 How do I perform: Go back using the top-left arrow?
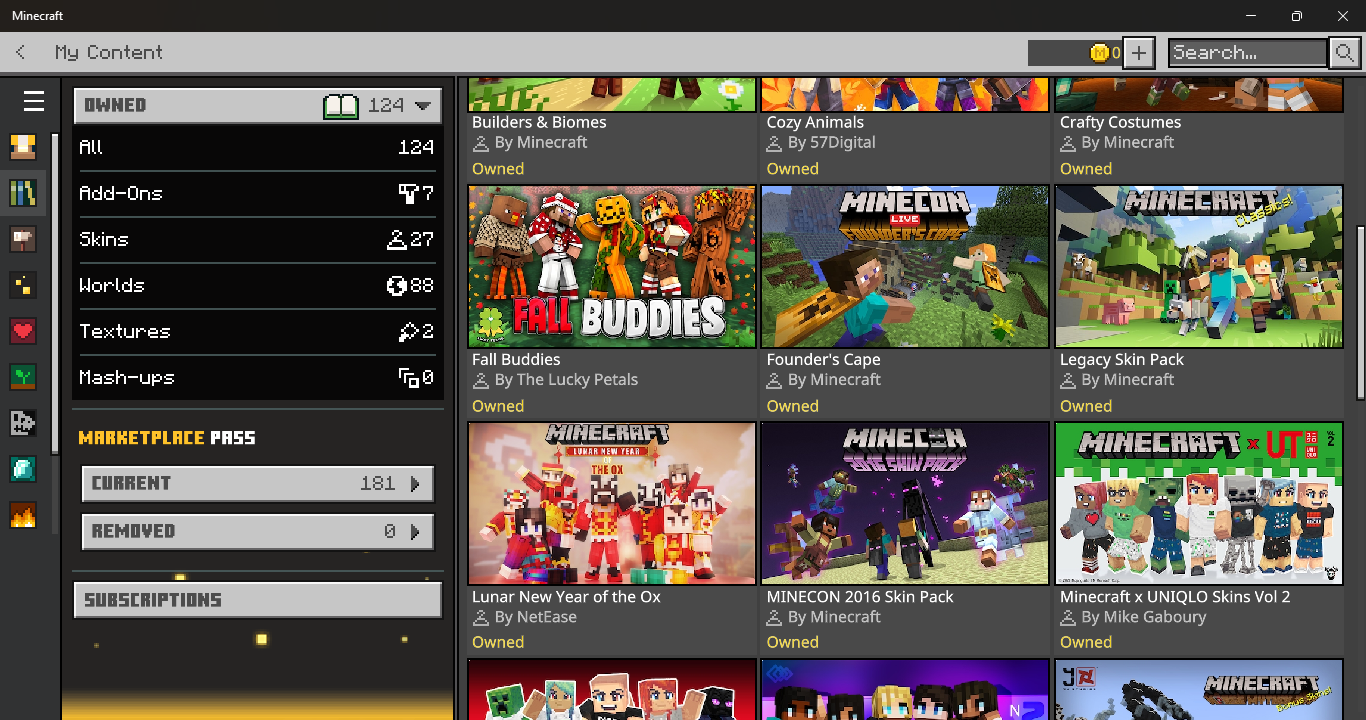click(x=21, y=52)
